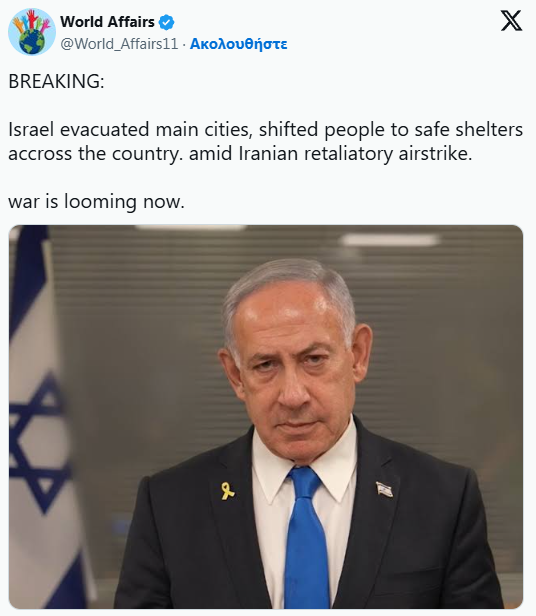Click the blue necktie in the photo
536x616 pixels.
(307, 536)
